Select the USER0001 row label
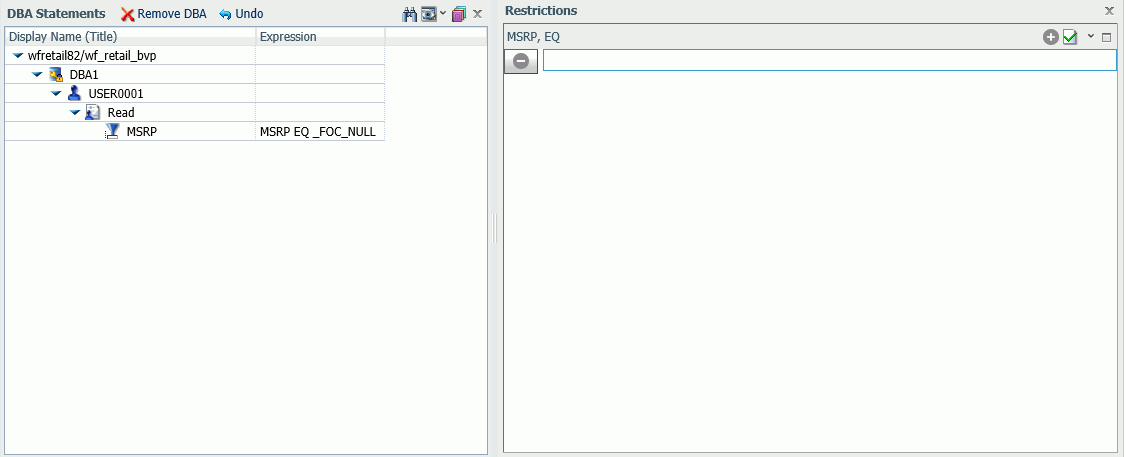Image resolution: width=1126 pixels, height=457 pixels. click(x=116, y=93)
